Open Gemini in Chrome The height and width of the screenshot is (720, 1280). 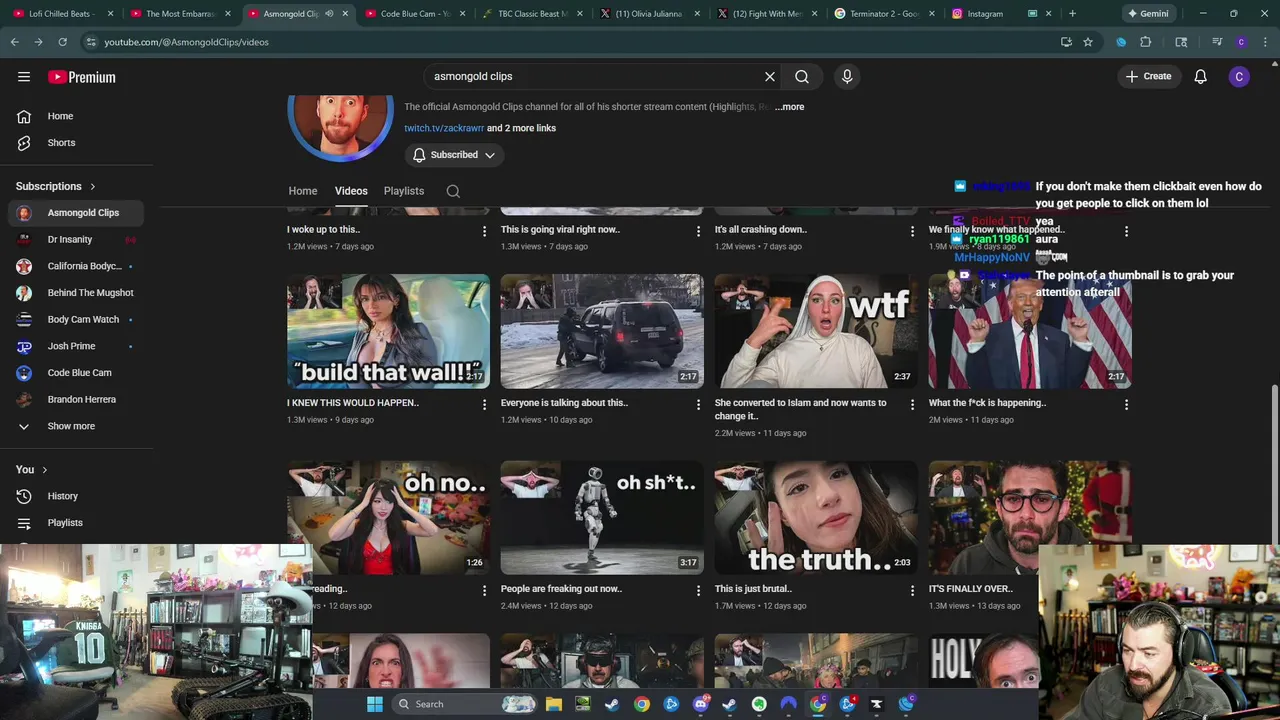(x=1147, y=14)
